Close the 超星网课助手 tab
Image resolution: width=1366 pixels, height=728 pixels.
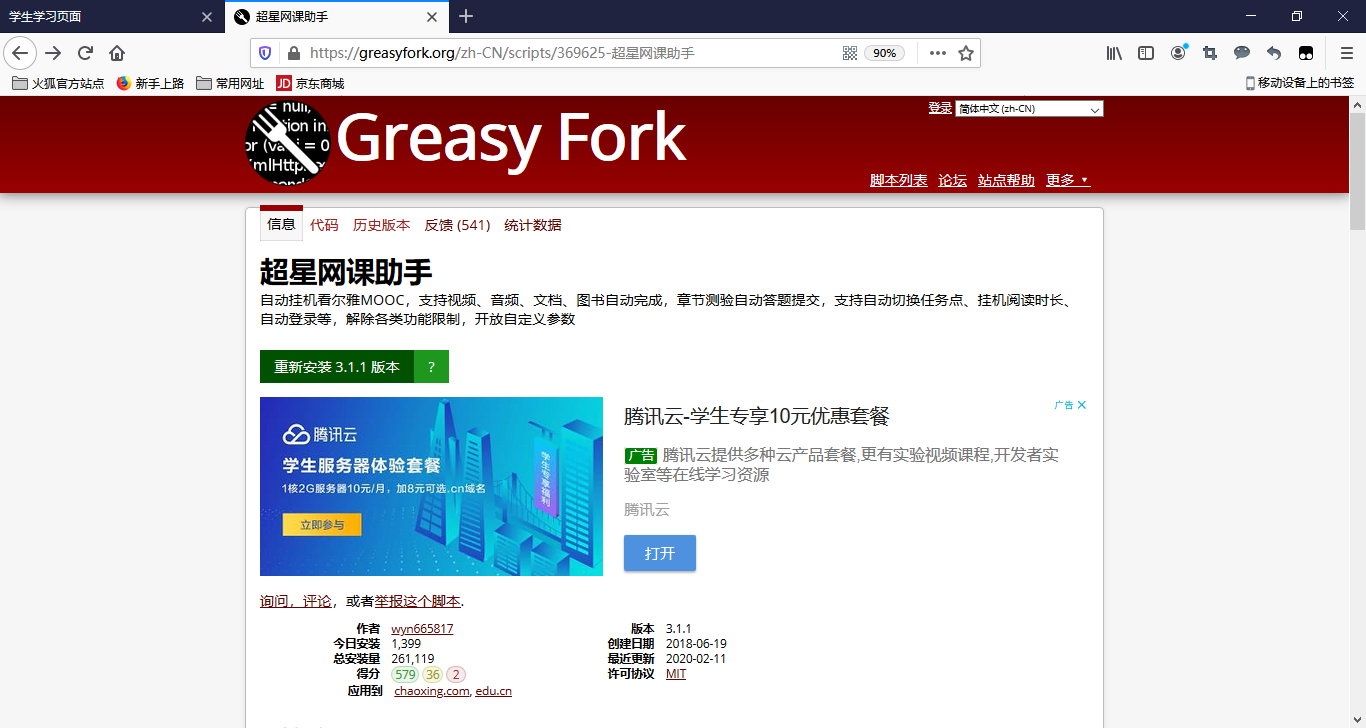click(432, 17)
